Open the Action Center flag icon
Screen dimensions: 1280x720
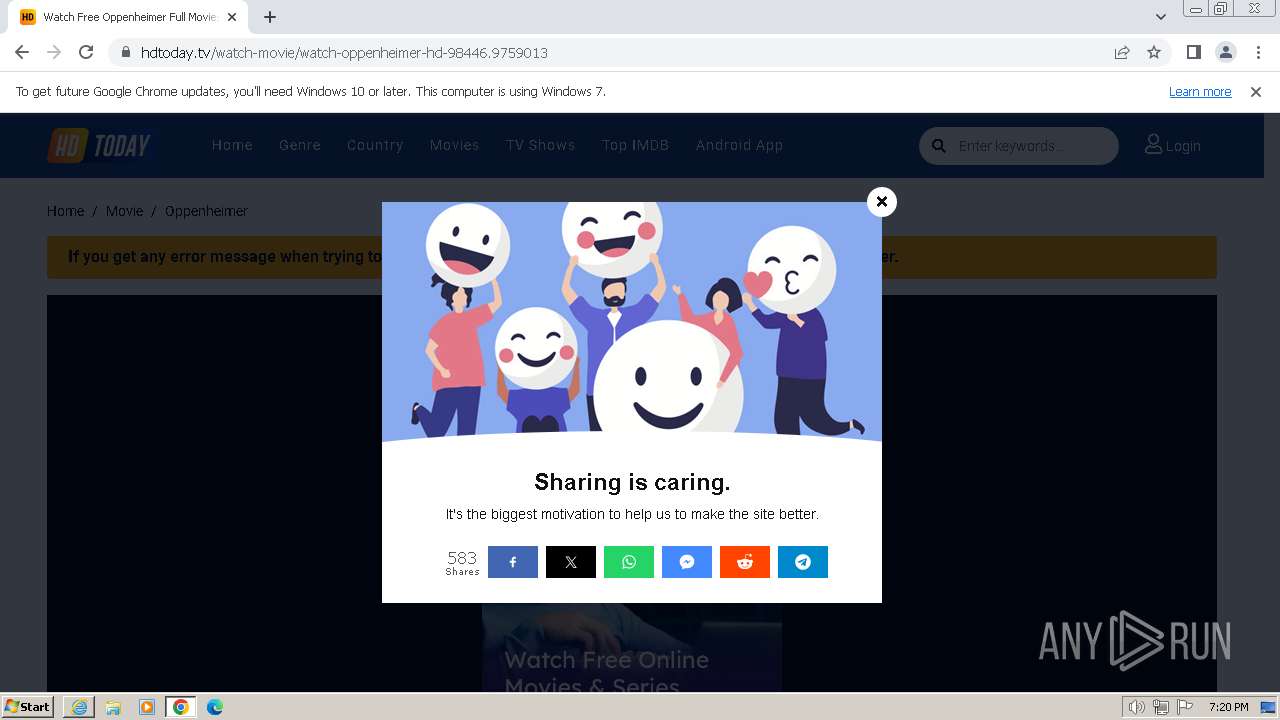1184,707
